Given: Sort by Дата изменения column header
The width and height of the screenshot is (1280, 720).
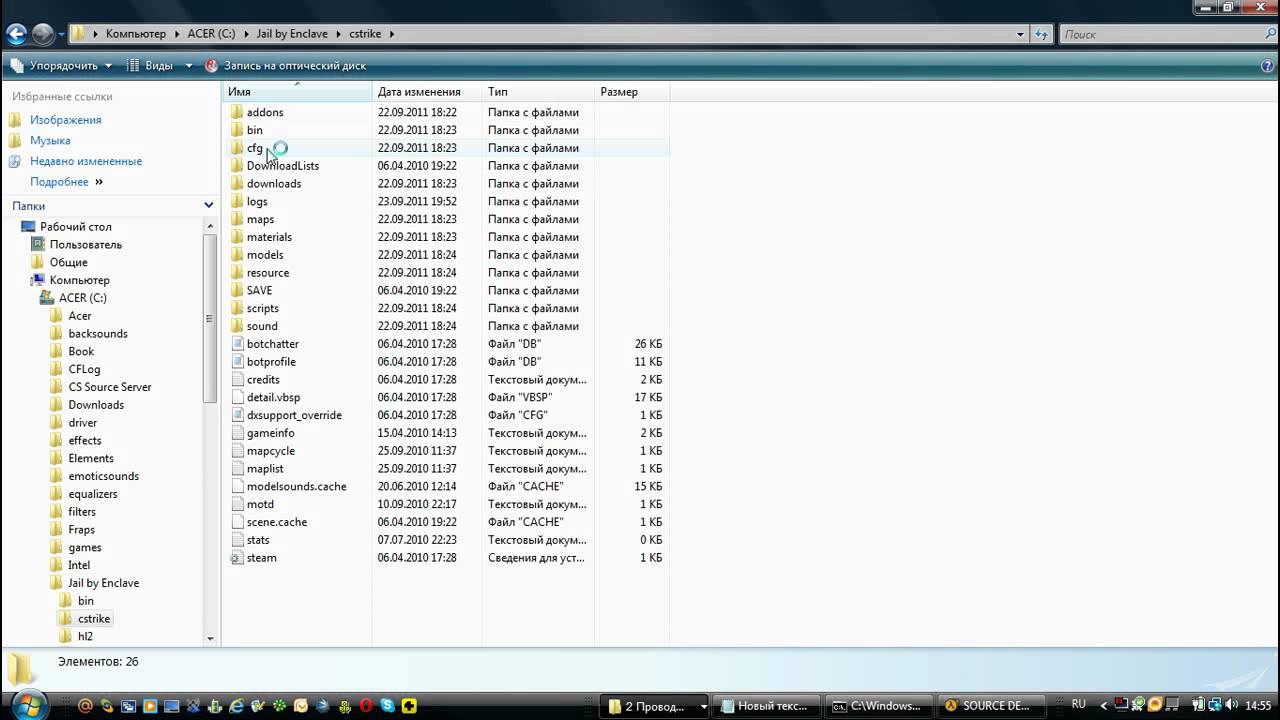Looking at the screenshot, I should click(x=428, y=92).
